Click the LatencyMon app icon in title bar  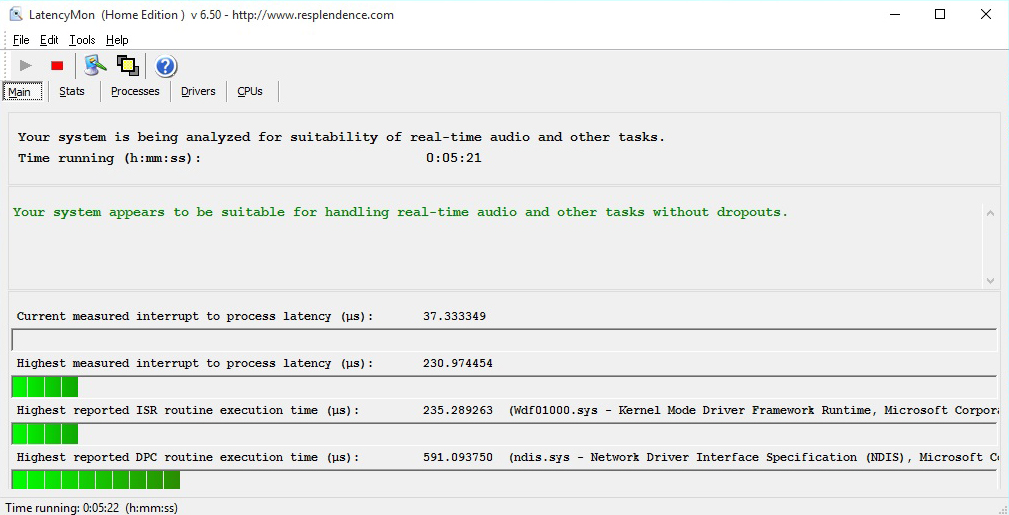[15, 15]
